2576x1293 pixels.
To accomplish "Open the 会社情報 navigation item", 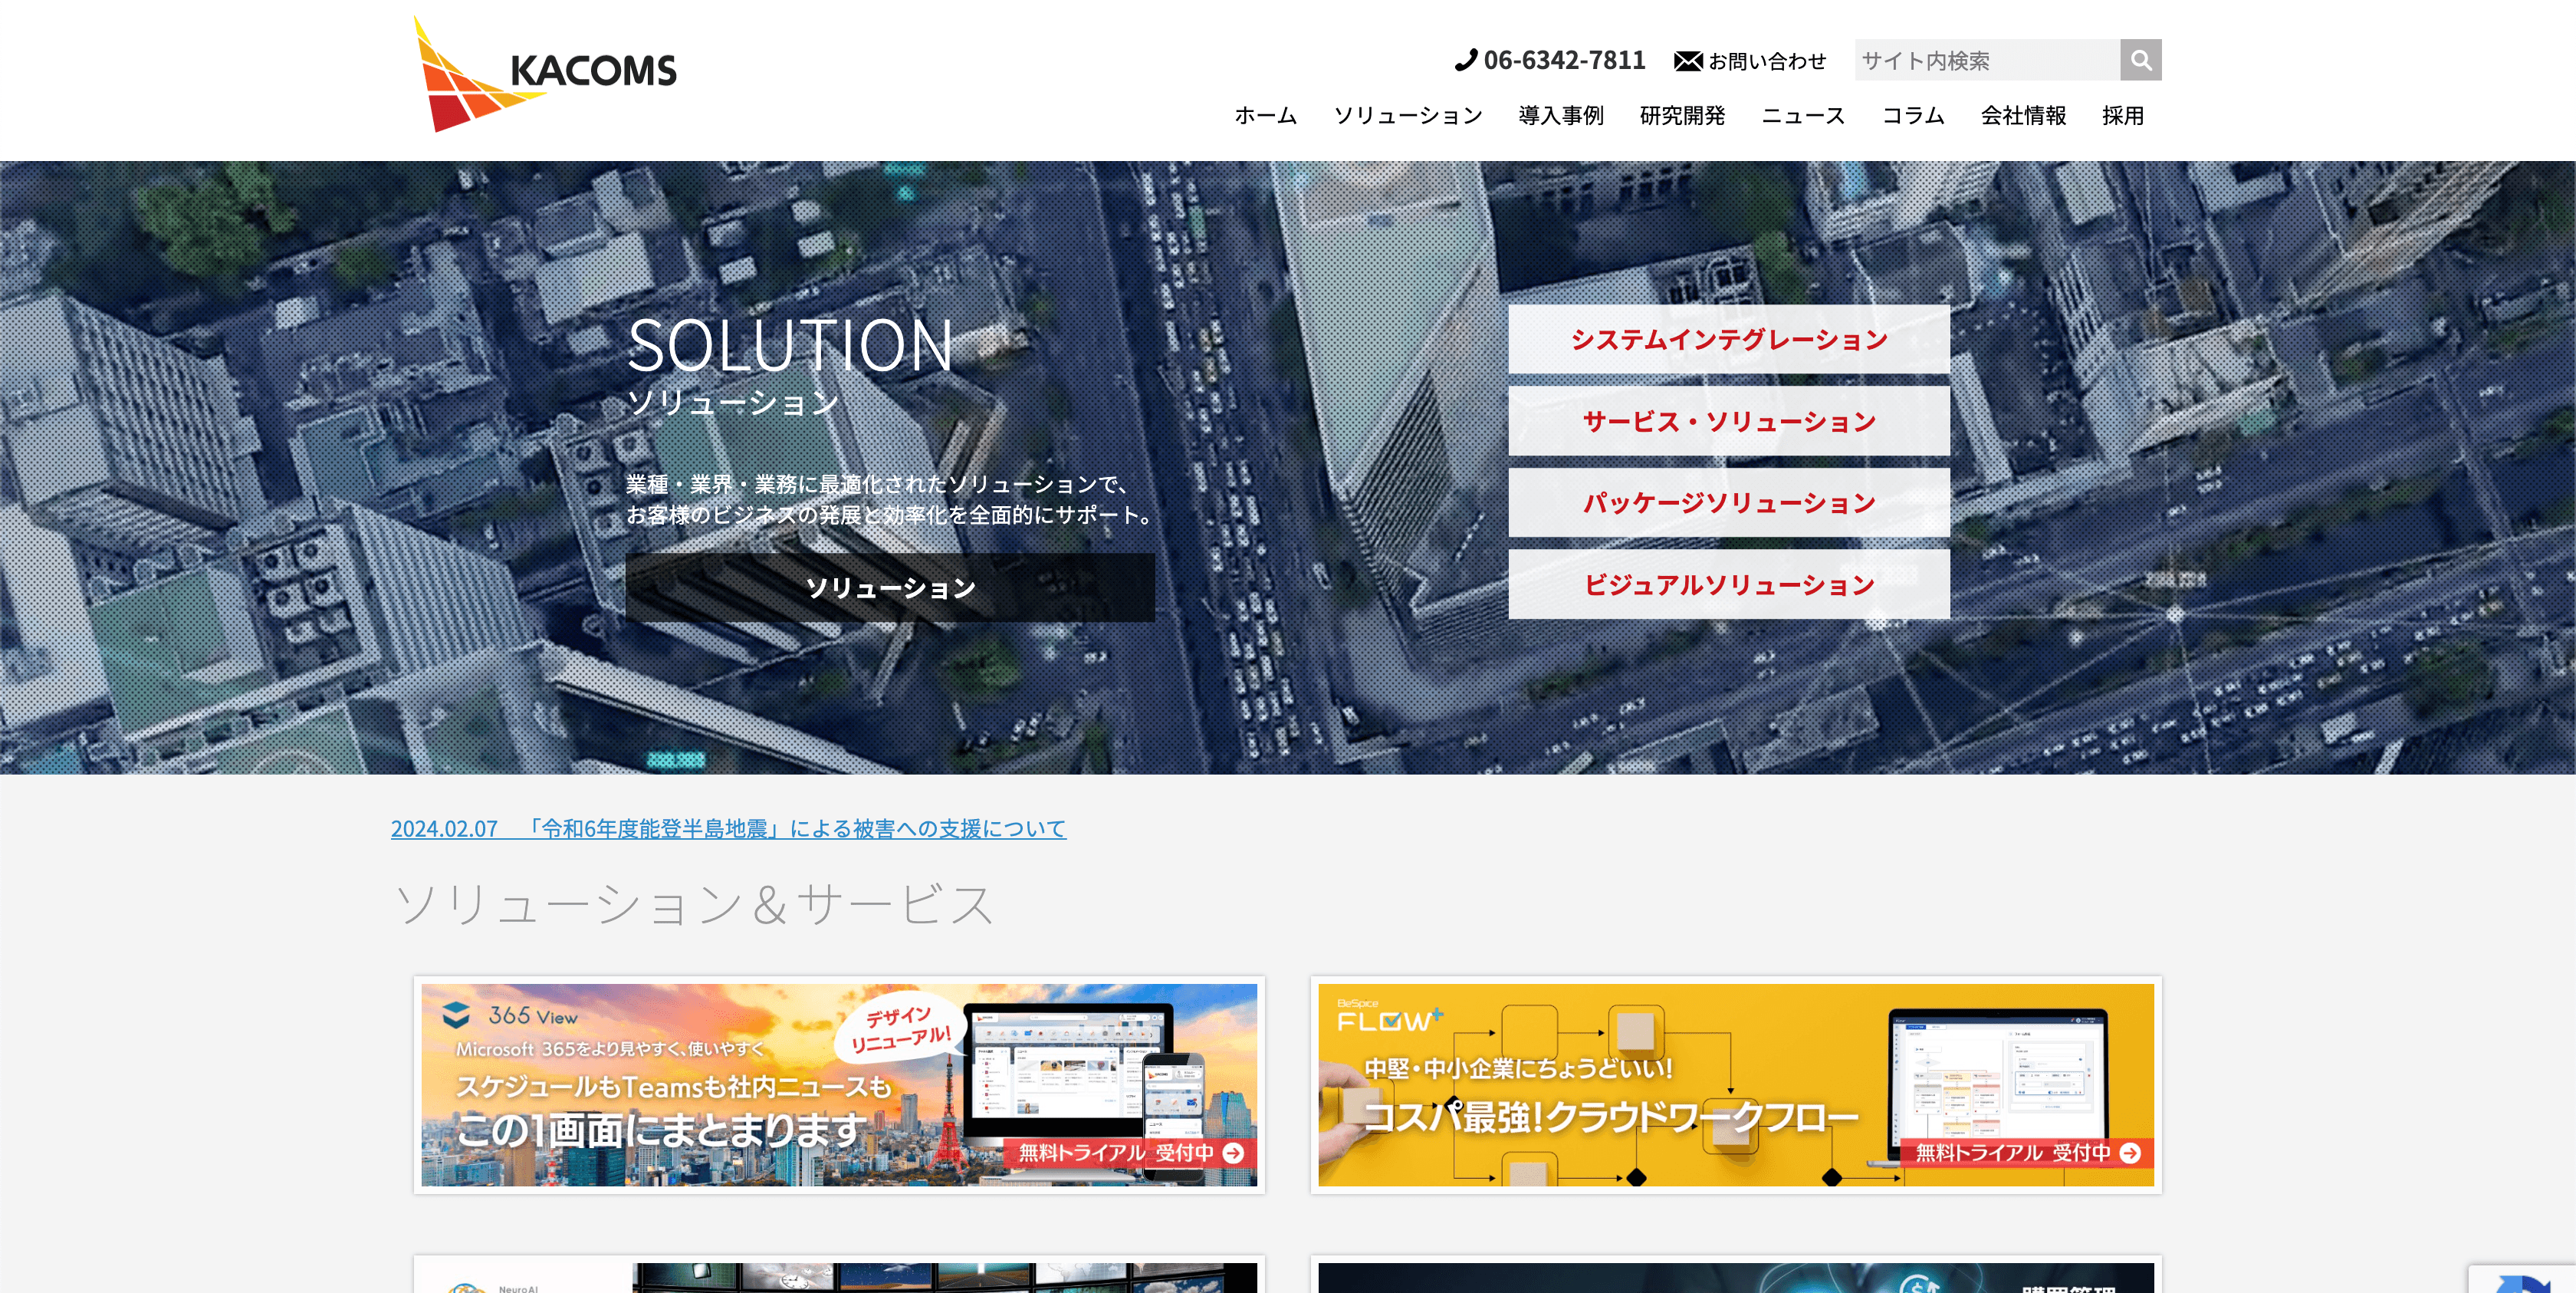I will pos(2023,115).
